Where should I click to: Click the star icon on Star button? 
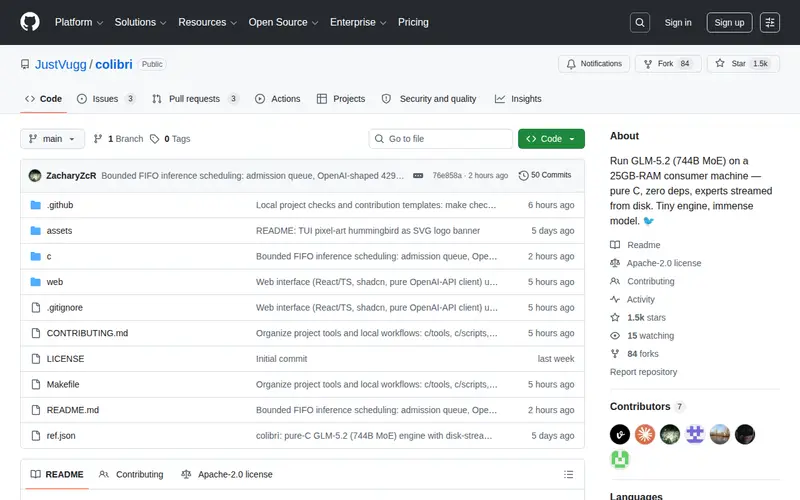[719, 63]
